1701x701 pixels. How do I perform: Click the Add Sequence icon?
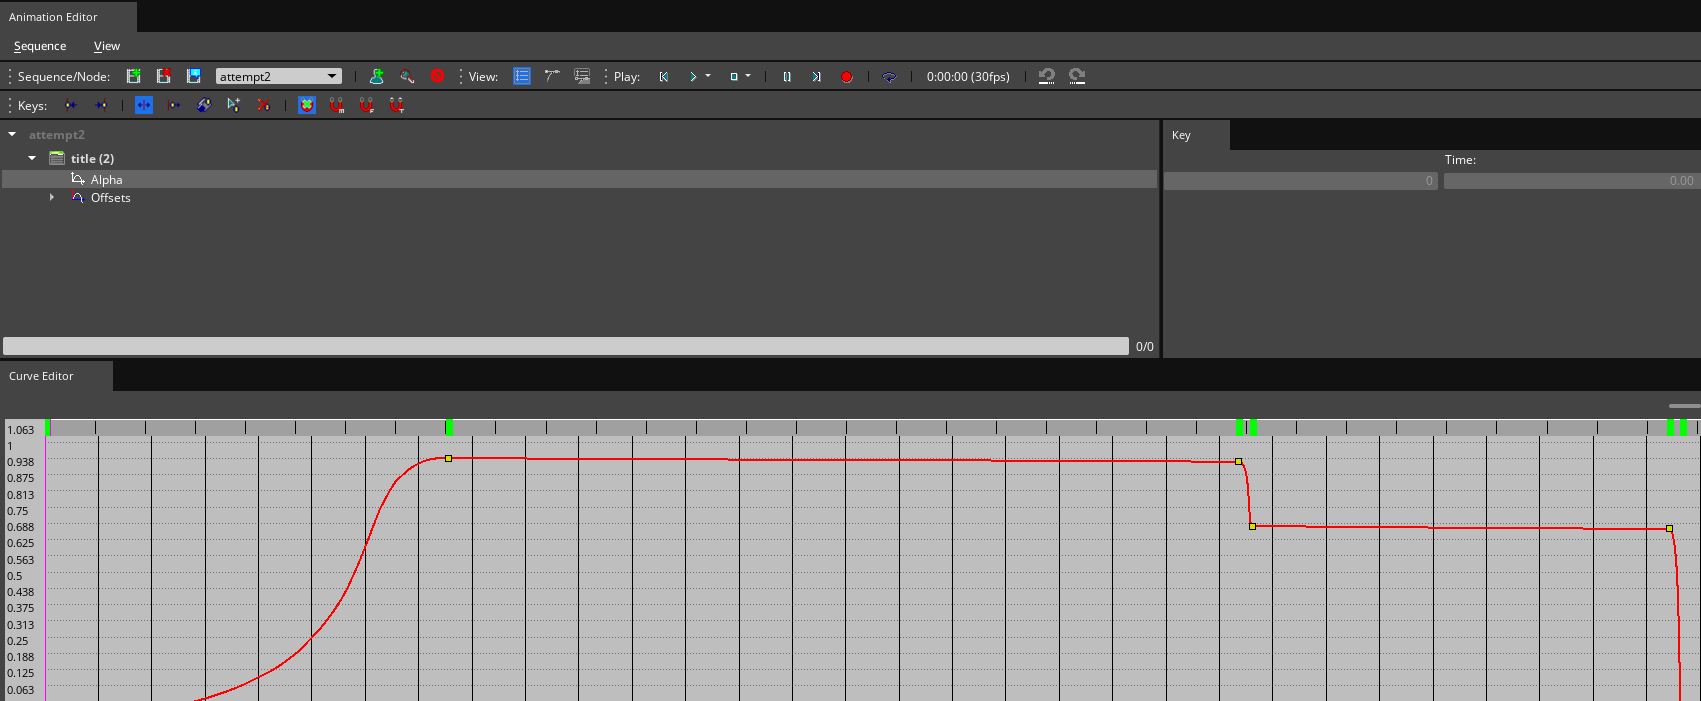[x=133, y=76]
